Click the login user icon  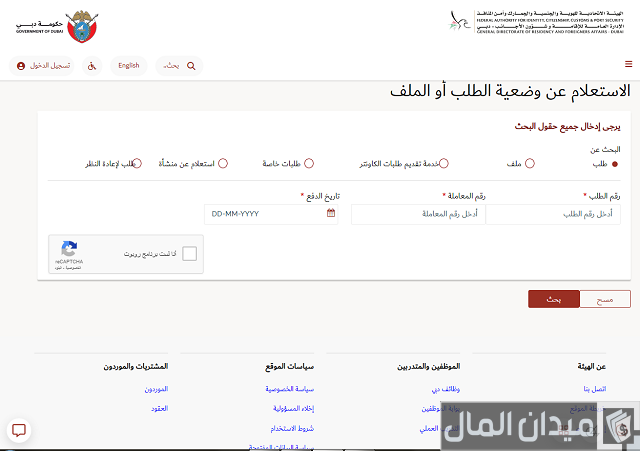(x=21, y=66)
